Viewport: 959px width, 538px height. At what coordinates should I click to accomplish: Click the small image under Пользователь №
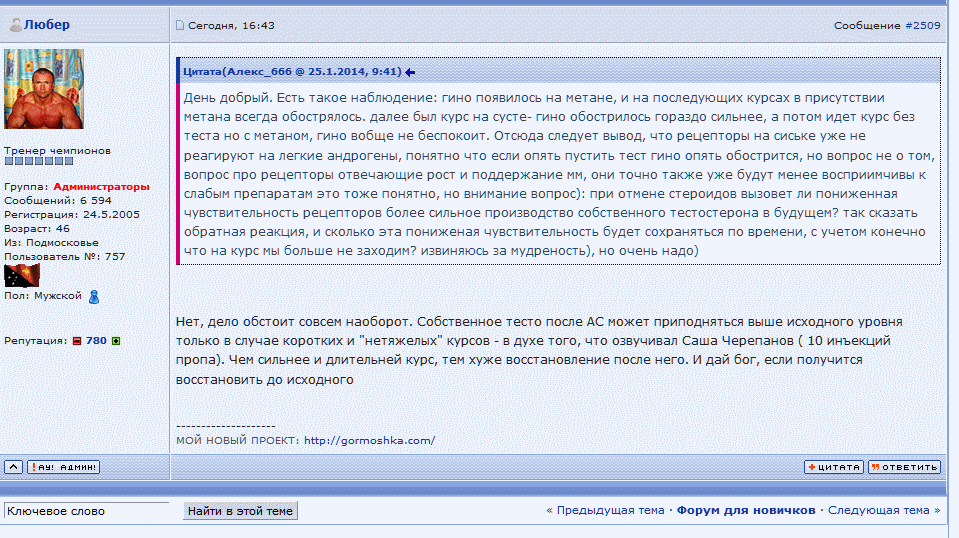click(x=22, y=276)
